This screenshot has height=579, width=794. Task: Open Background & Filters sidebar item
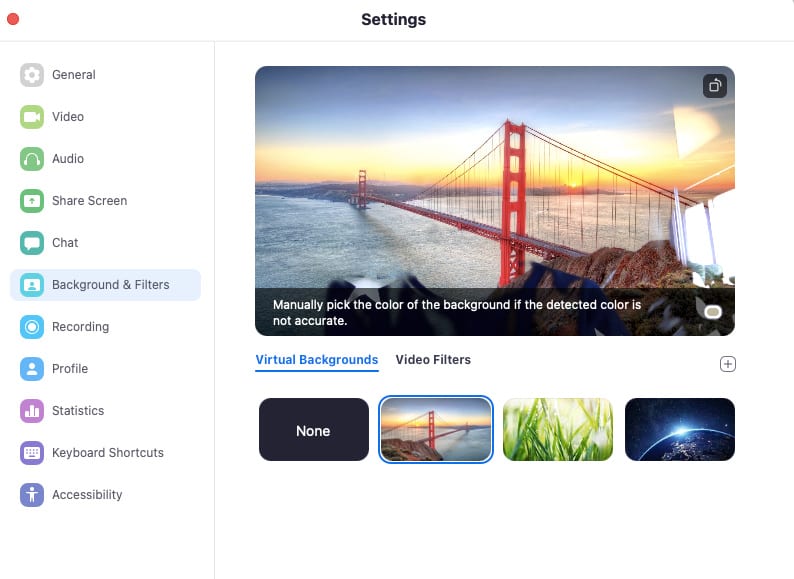coord(105,285)
